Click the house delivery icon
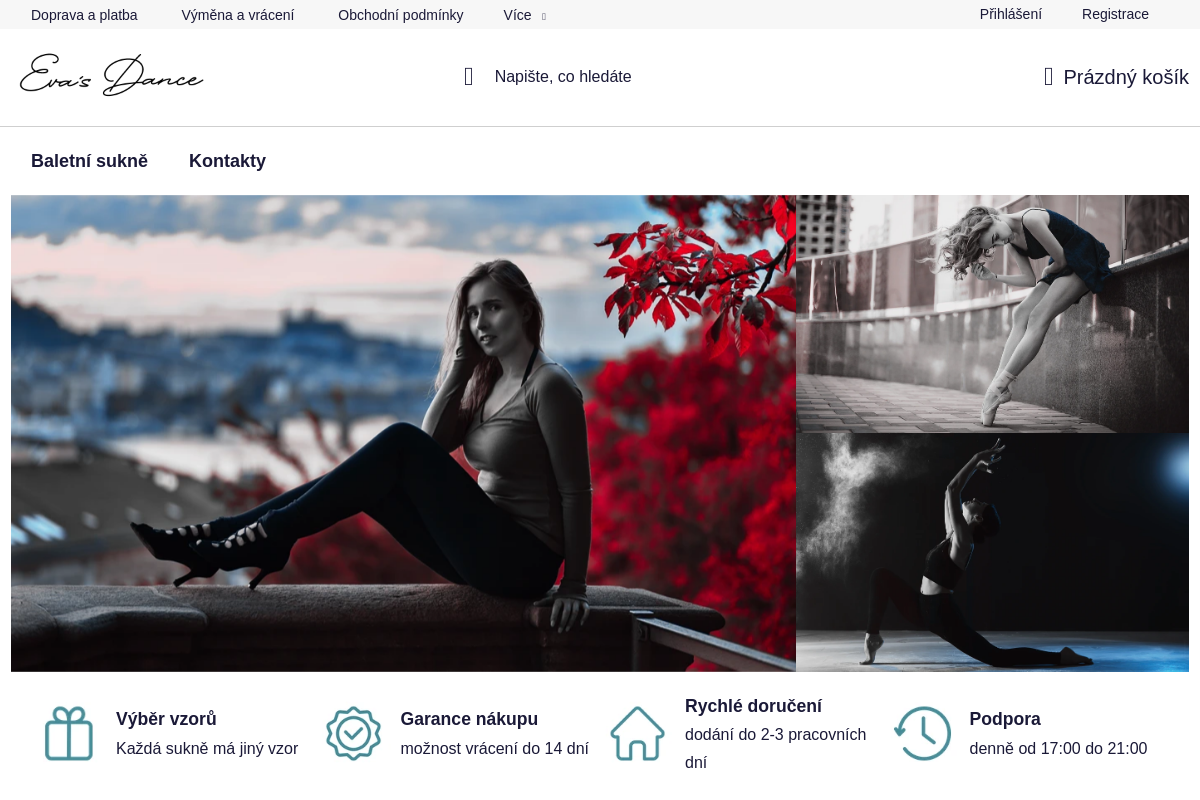The image size is (1200, 800). click(637, 733)
